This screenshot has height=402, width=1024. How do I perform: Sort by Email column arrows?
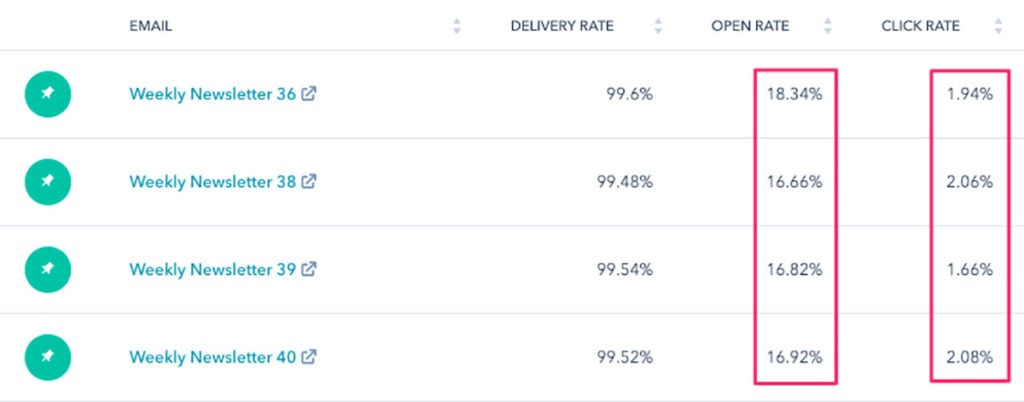click(x=456, y=26)
